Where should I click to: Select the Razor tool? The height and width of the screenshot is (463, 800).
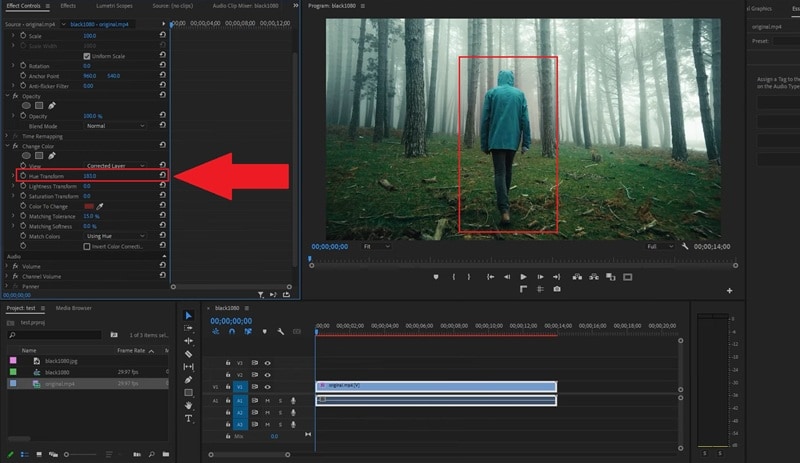click(x=188, y=354)
